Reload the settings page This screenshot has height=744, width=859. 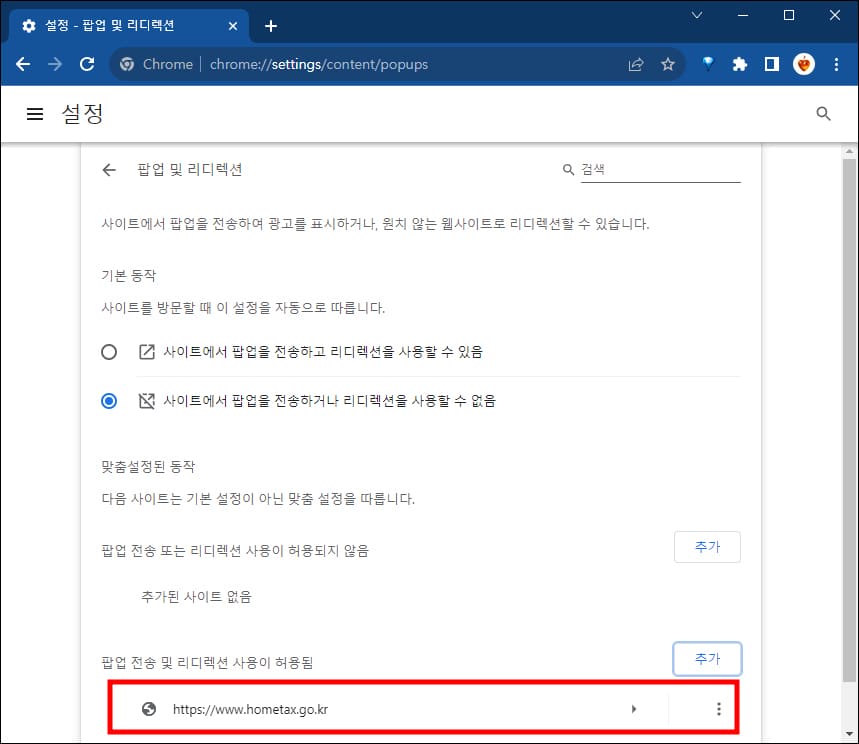point(87,63)
